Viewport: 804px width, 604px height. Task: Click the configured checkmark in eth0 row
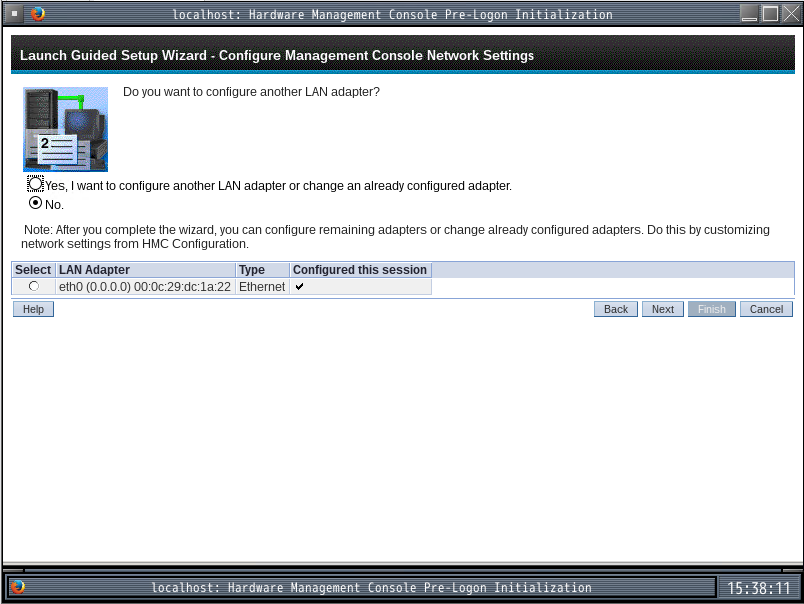pos(299,287)
